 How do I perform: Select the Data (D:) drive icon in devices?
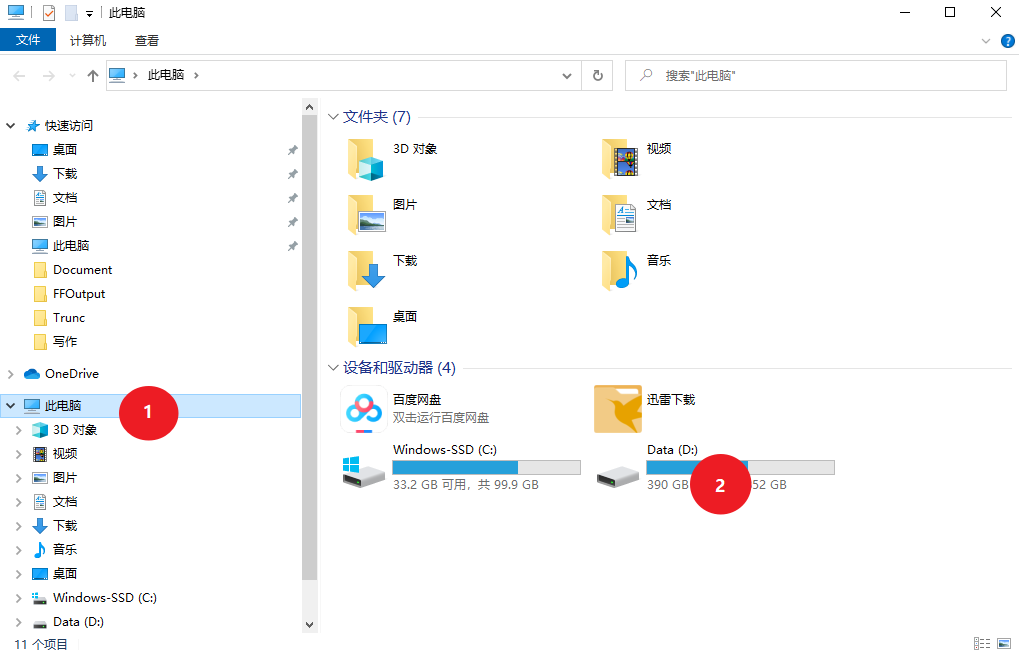tap(618, 477)
